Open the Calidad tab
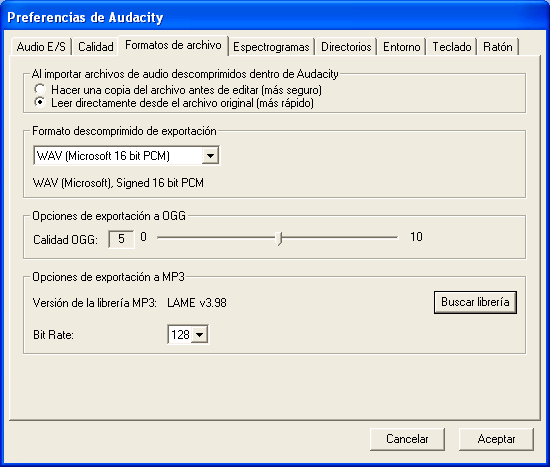This screenshot has width=550, height=467. (95, 47)
